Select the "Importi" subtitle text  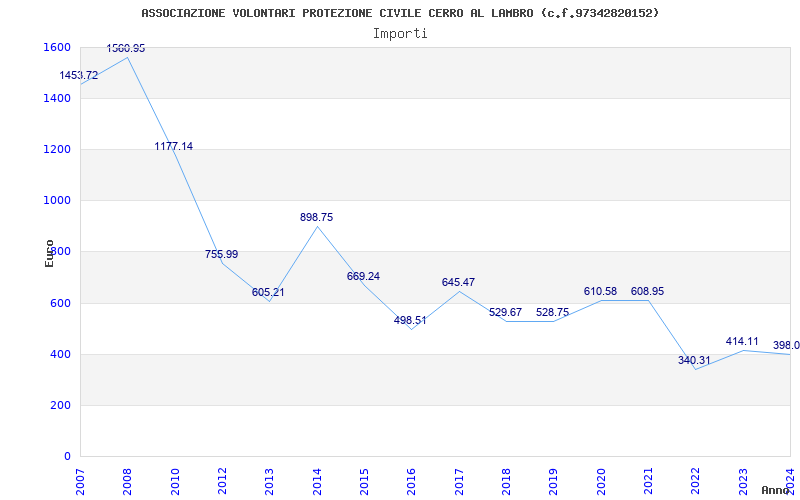click(x=400, y=33)
